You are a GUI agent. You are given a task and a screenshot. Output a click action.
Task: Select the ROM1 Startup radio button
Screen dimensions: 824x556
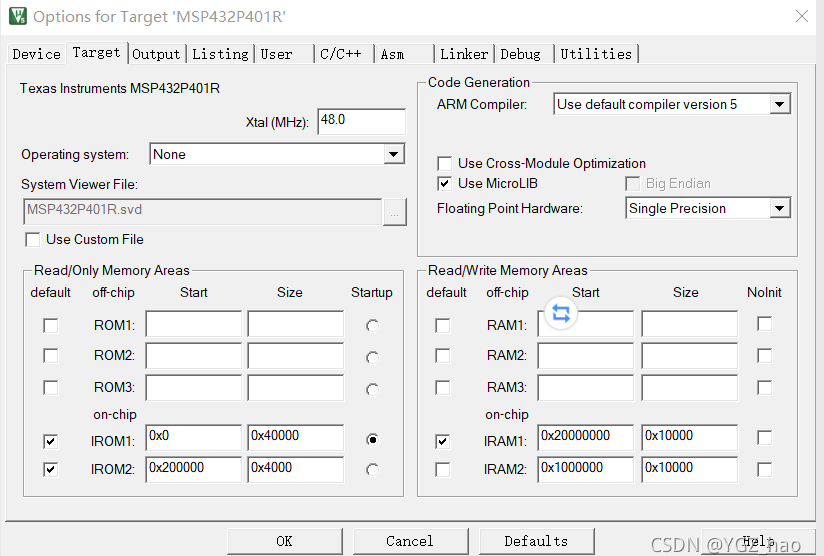tap(372, 326)
